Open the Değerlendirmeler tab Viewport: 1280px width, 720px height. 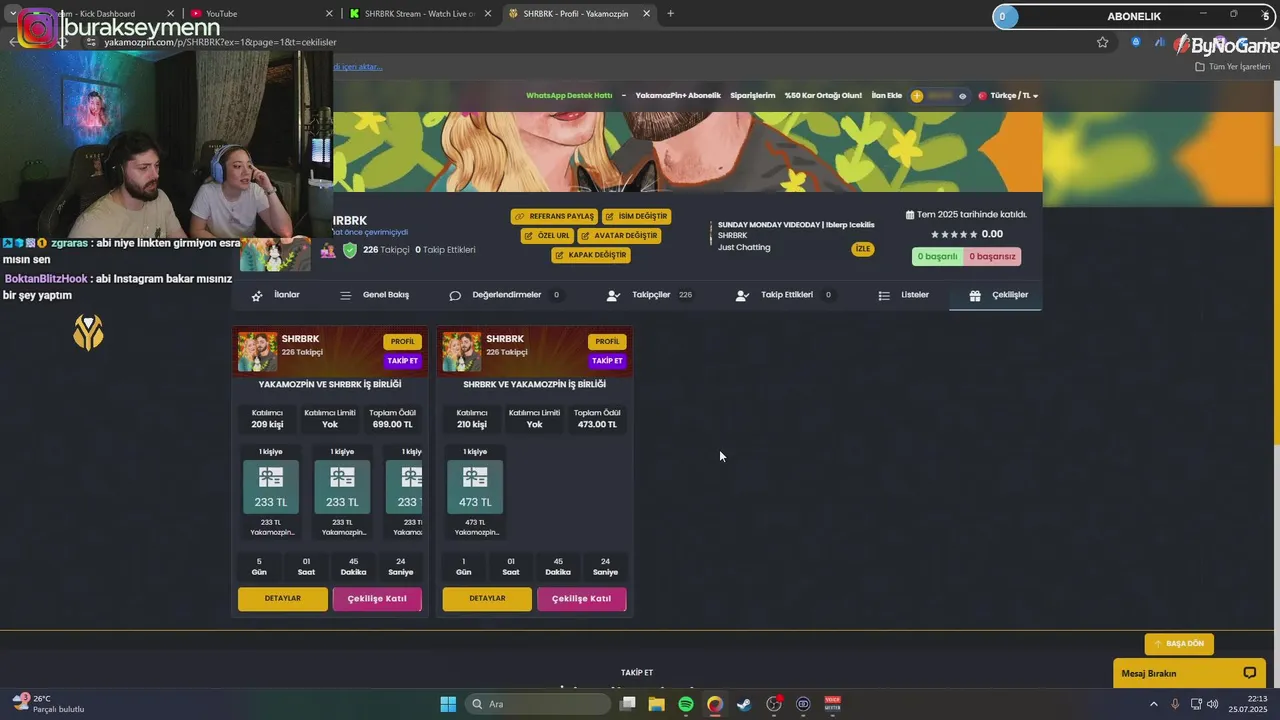(505, 295)
